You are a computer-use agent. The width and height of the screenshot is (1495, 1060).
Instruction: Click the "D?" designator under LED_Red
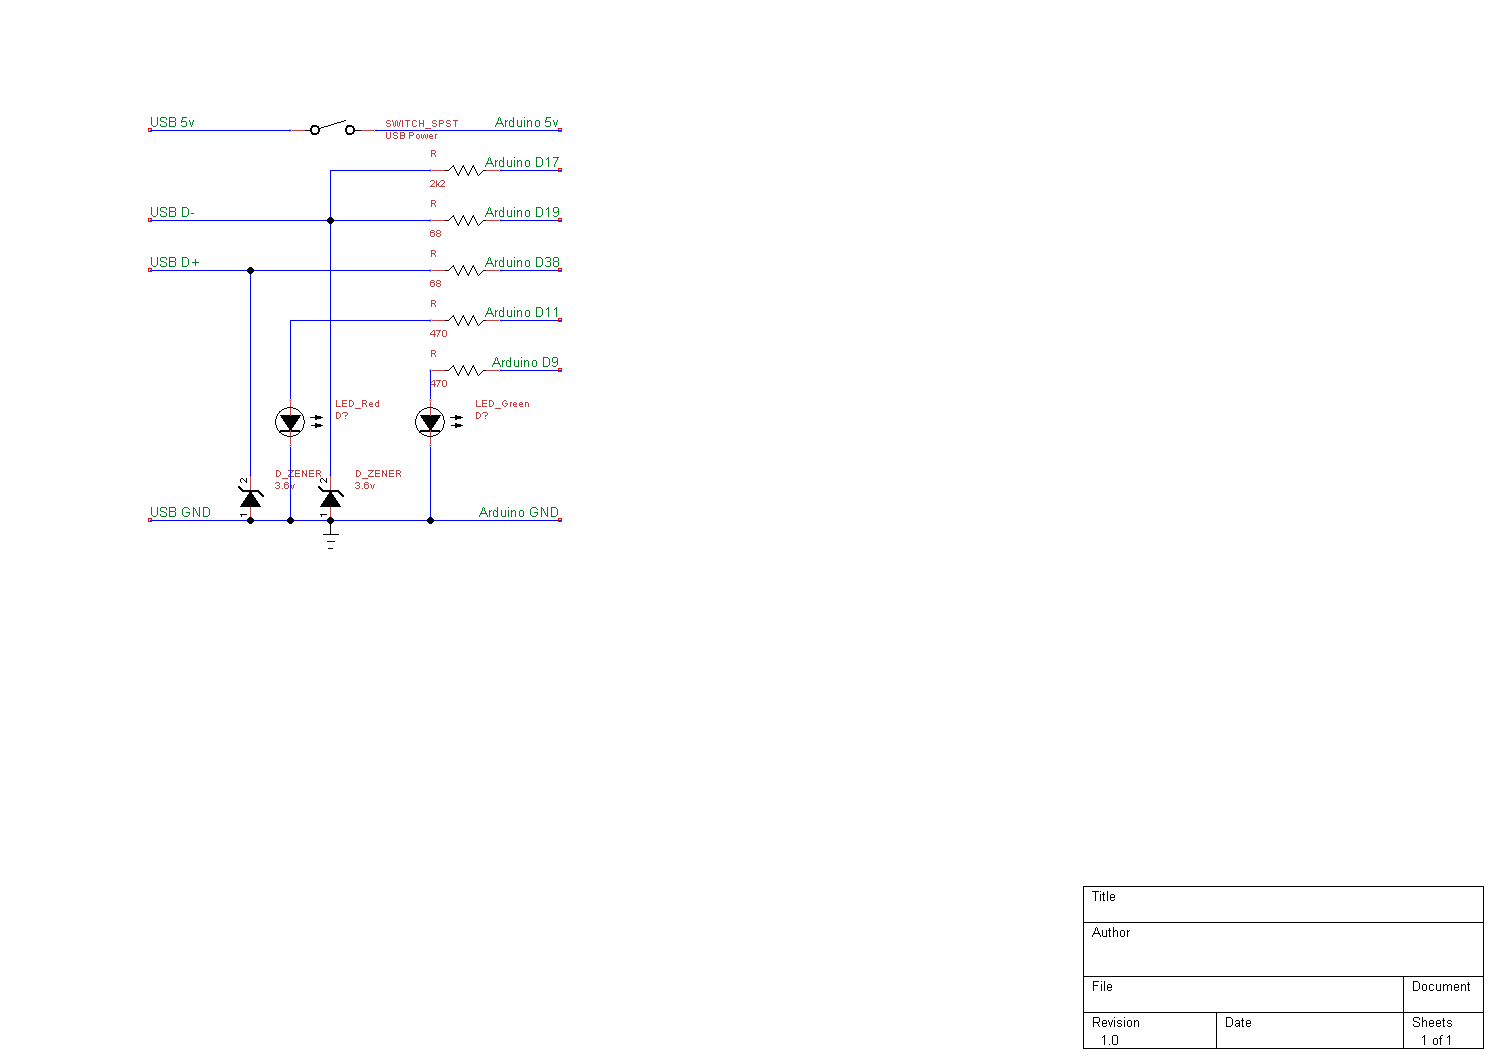pos(342,416)
